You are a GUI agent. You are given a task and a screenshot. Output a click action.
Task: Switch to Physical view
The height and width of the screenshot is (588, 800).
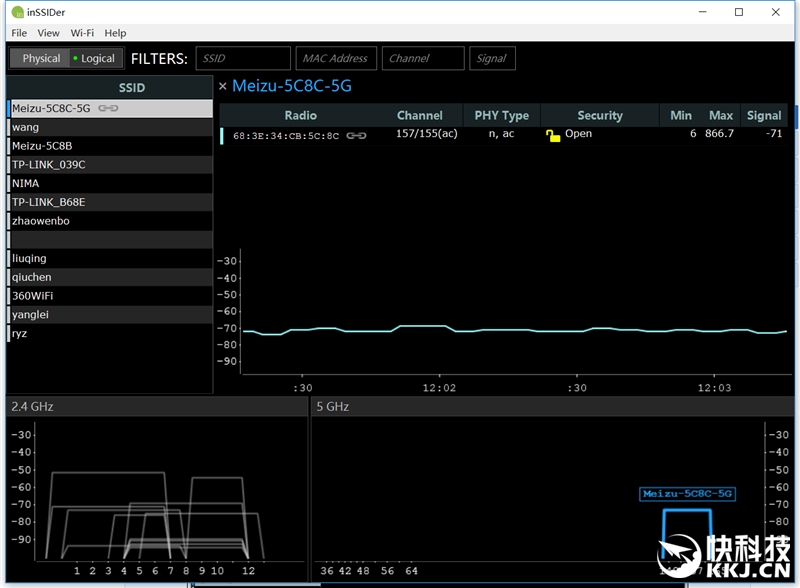tap(41, 59)
